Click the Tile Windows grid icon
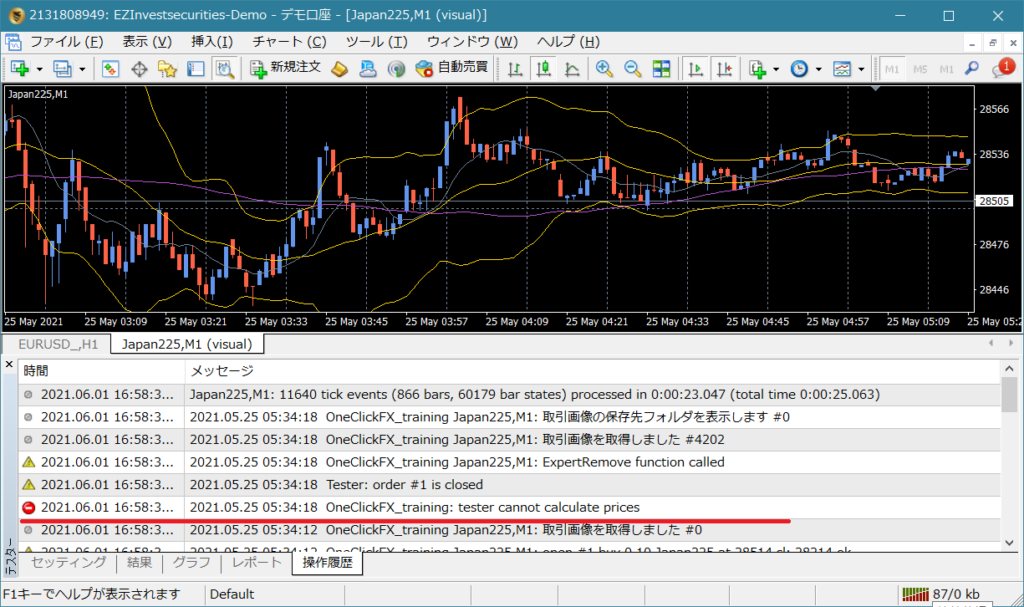The height and width of the screenshot is (607, 1024). click(x=661, y=69)
